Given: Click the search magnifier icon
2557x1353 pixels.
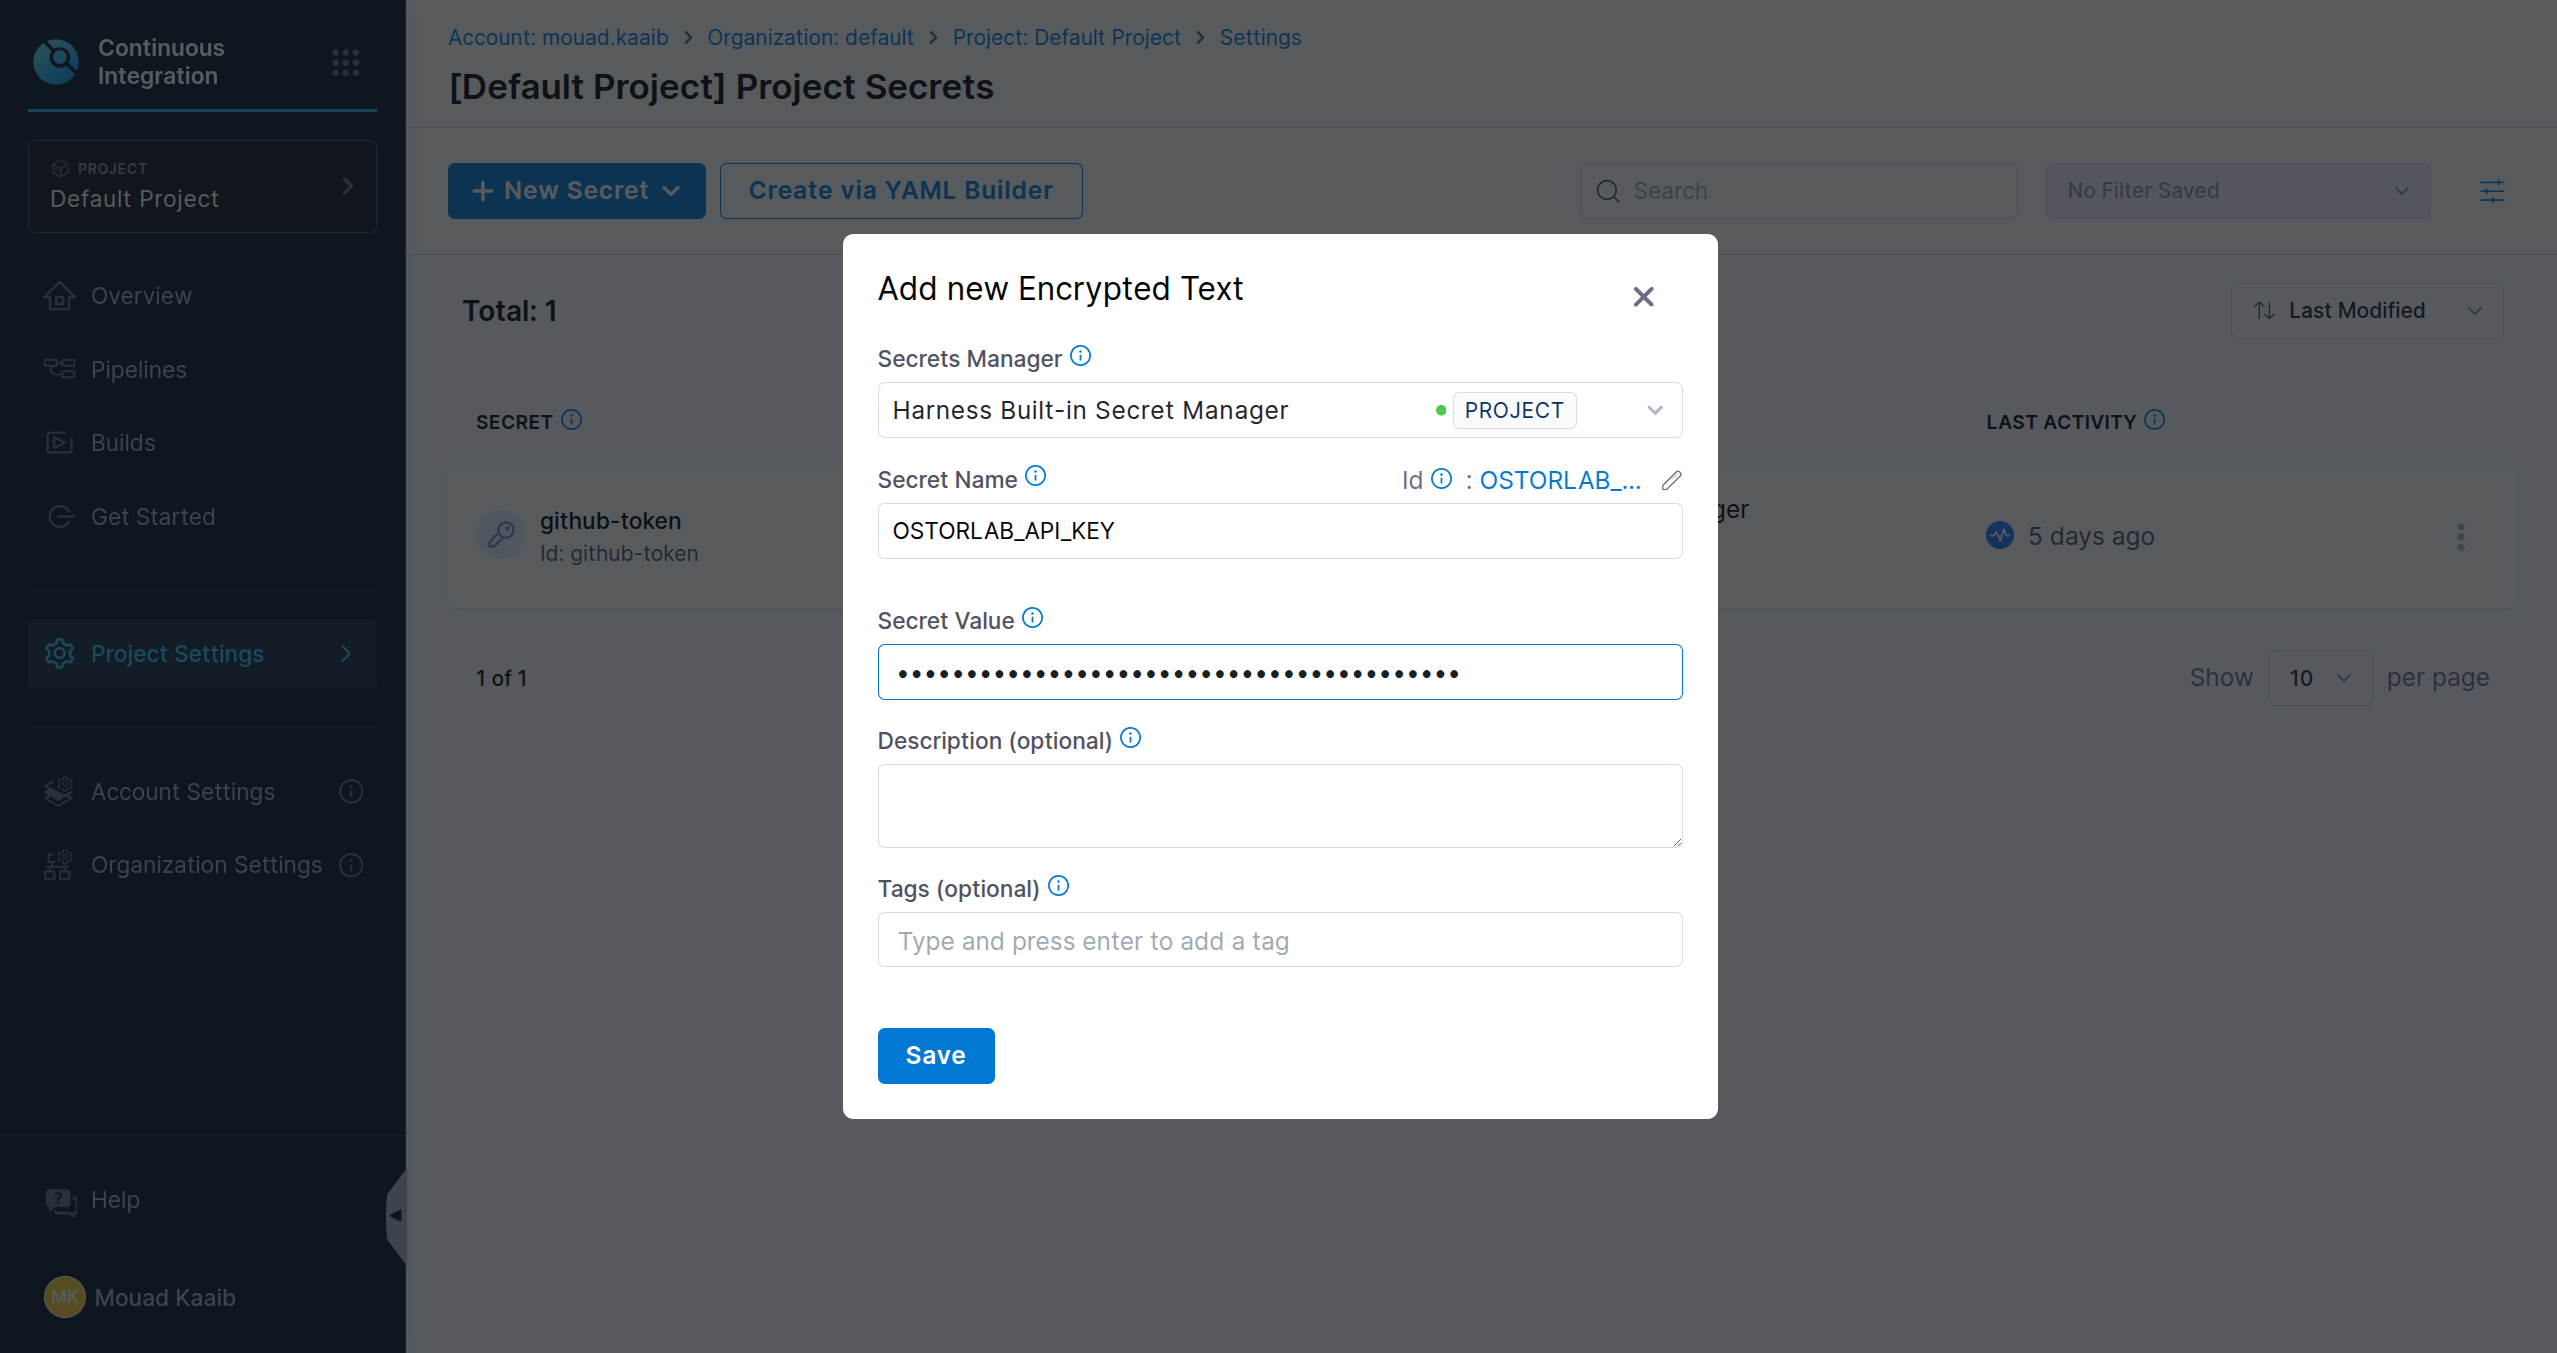Looking at the screenshot, I should pyautogui.click(x=1606, y=190).
